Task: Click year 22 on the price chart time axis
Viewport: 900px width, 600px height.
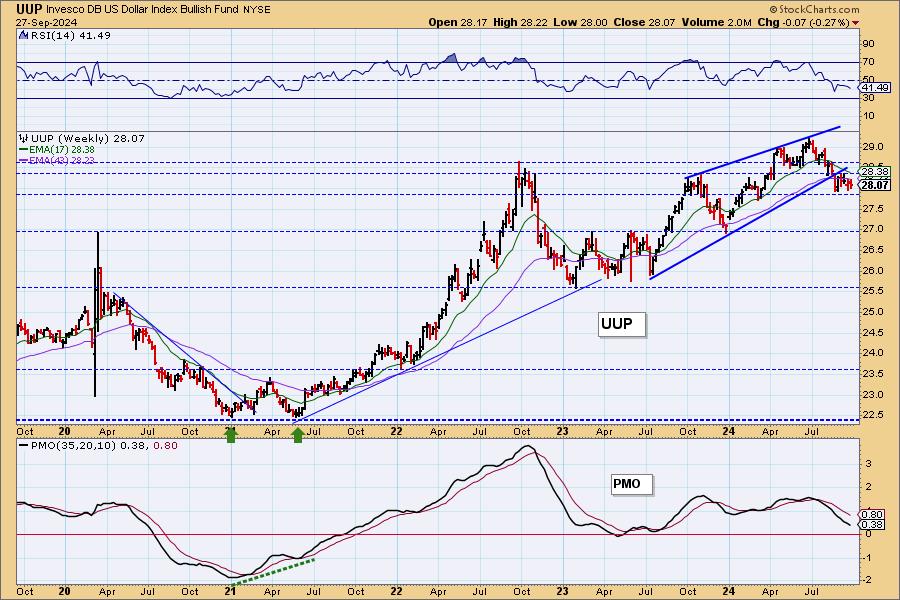Action: click(x=396, y=431)
